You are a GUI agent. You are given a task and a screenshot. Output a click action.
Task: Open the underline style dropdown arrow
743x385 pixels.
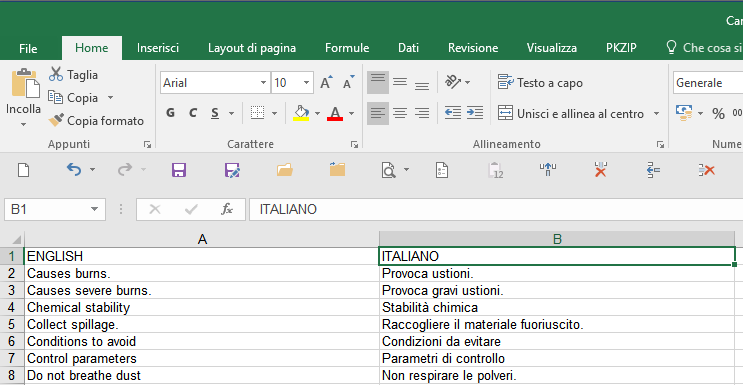(231, 113)
